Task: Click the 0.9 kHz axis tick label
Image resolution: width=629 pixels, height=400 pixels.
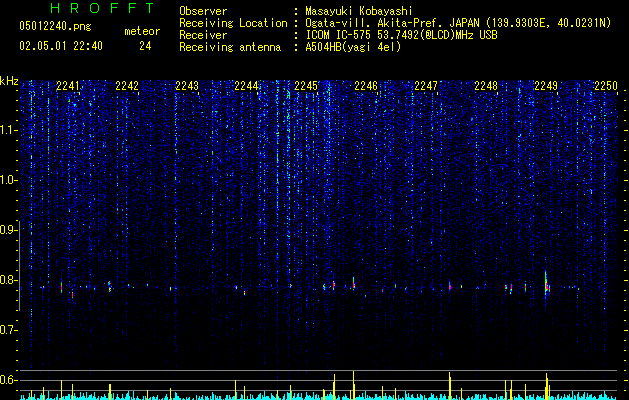Action: (8, 230)
